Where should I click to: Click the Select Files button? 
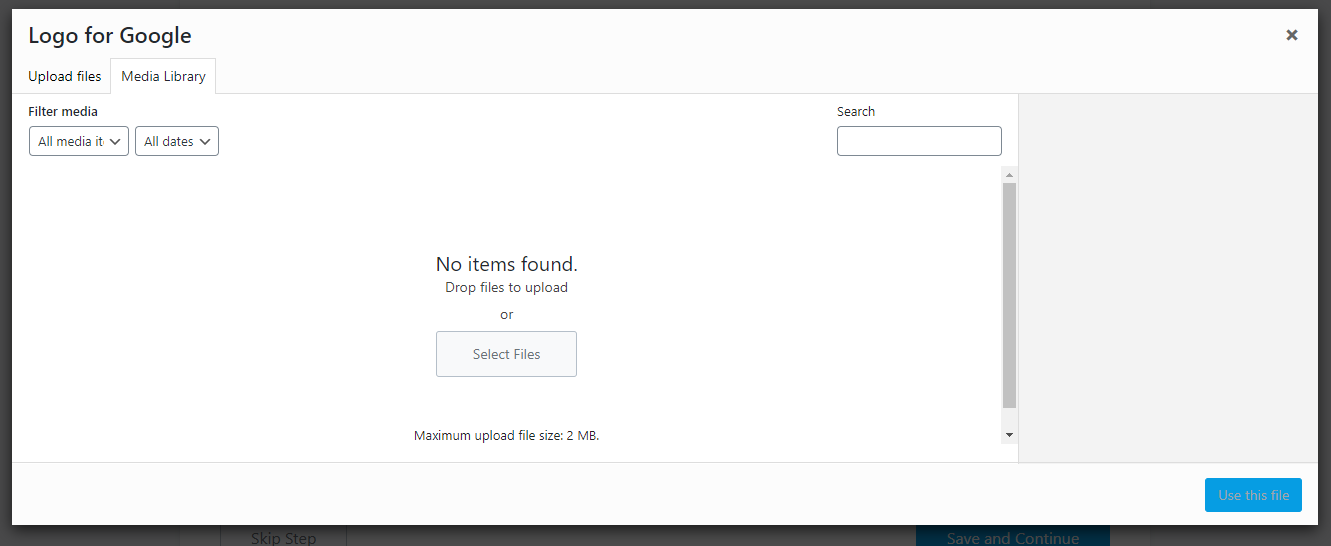tap(506, 354)
